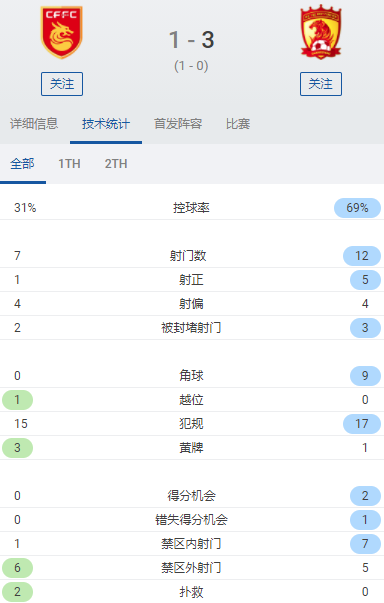Image resolution: width=384 pixels, height=603 pixels.
Task: Click the 1 - 3 final score
Action: [191, 40]
